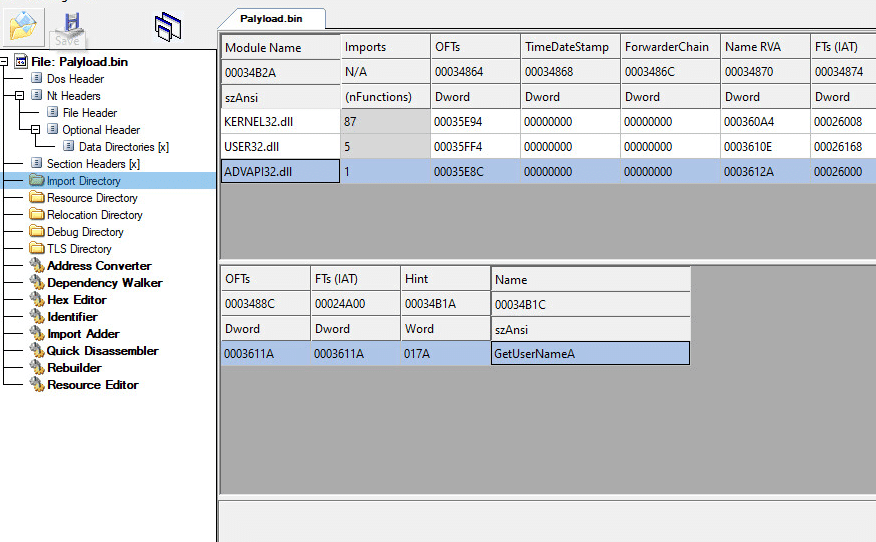Select the Section Headers [x] item
The image size is (876, 542).
pos(93,164)
